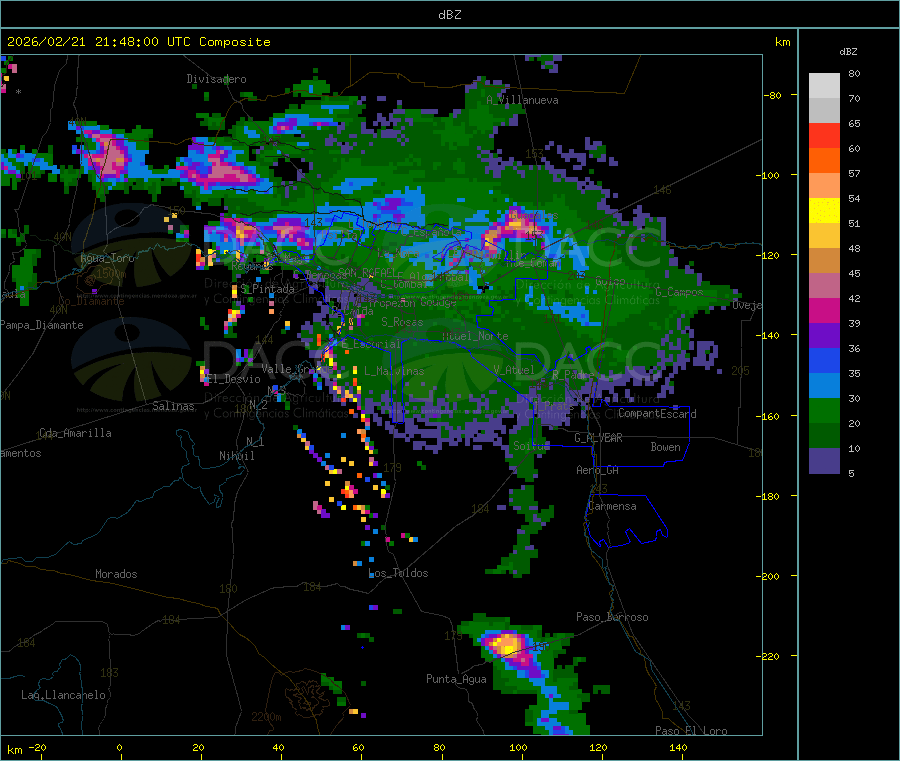Select the purple 36-39 dBZ legend band
This screenshot has height=761, width=900.
pyautogui.click(x=824, y=336)
